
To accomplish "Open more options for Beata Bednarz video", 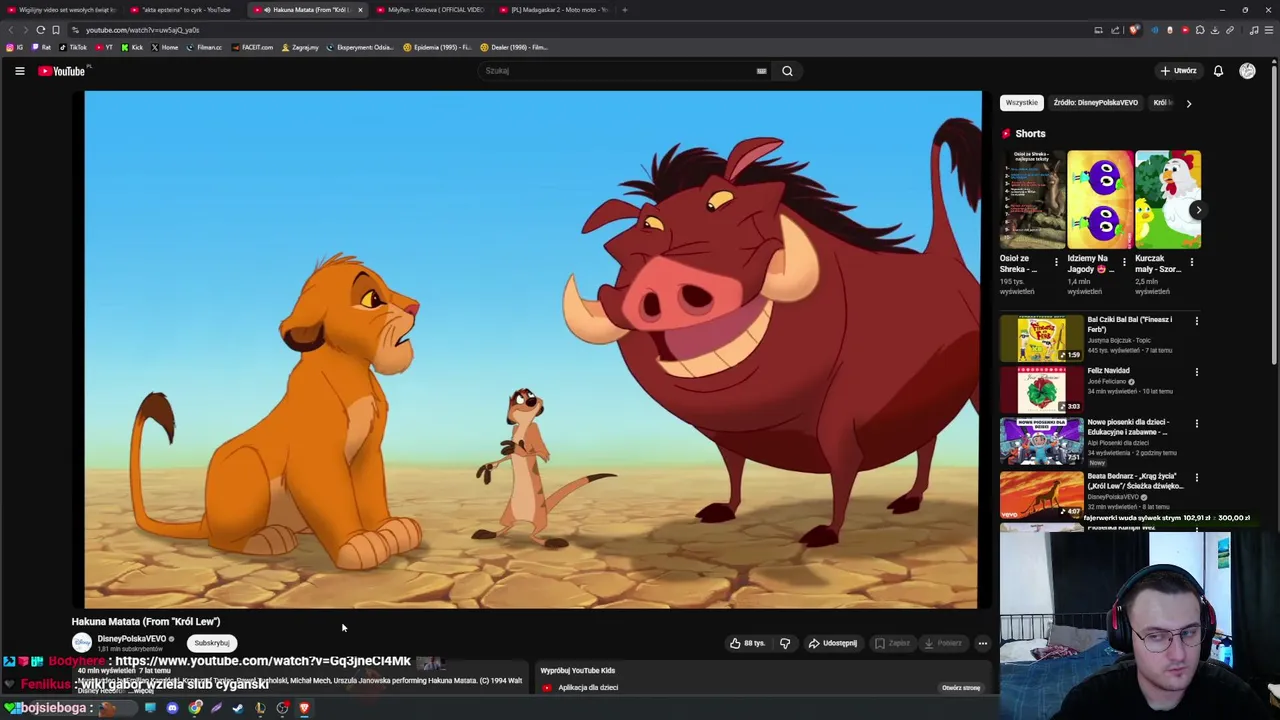I will tap(1196, 478).
